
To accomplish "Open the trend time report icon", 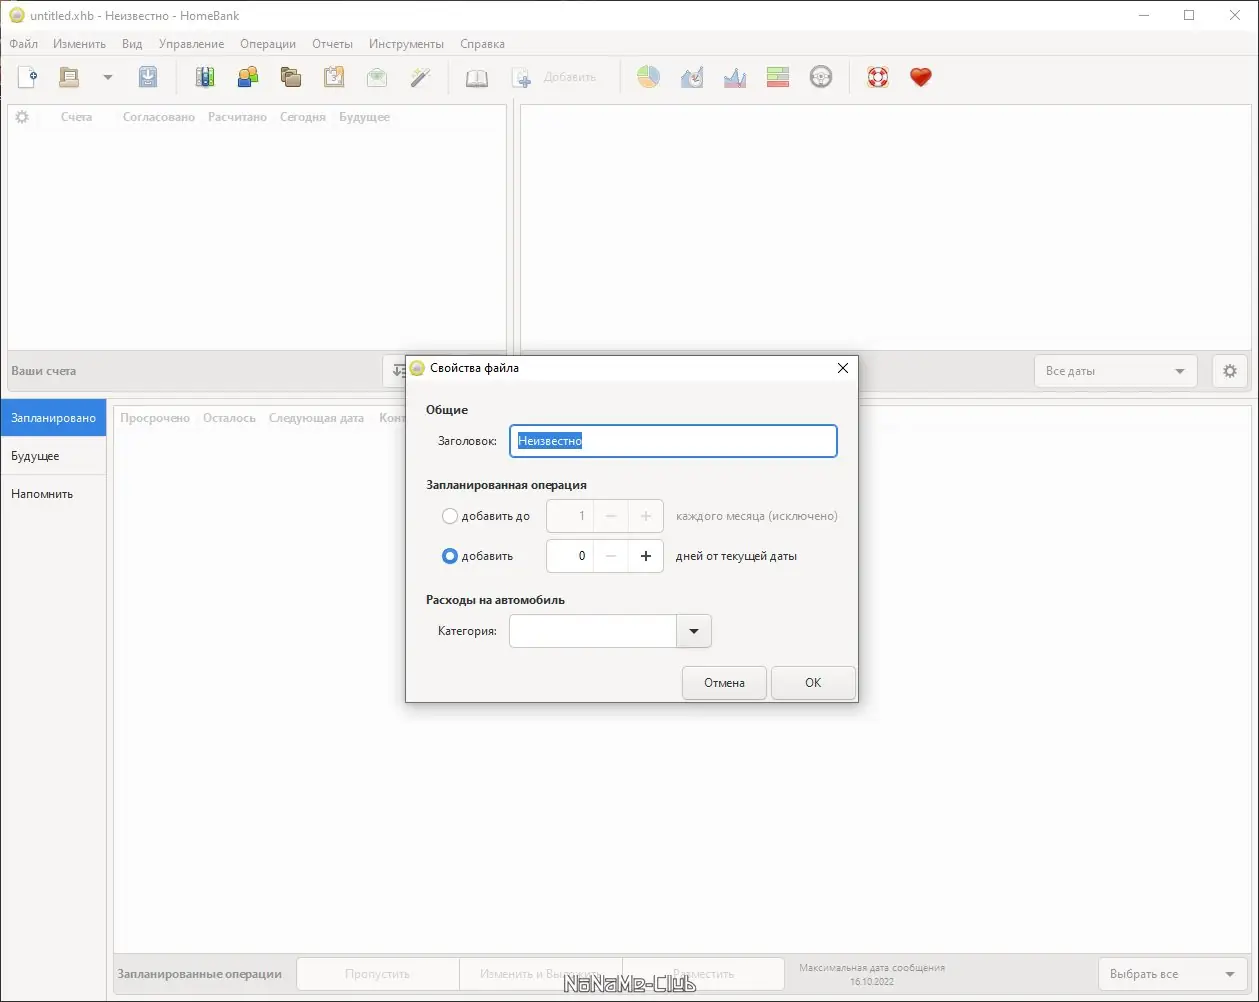I will pyautogui.click(x=692, y=77).
